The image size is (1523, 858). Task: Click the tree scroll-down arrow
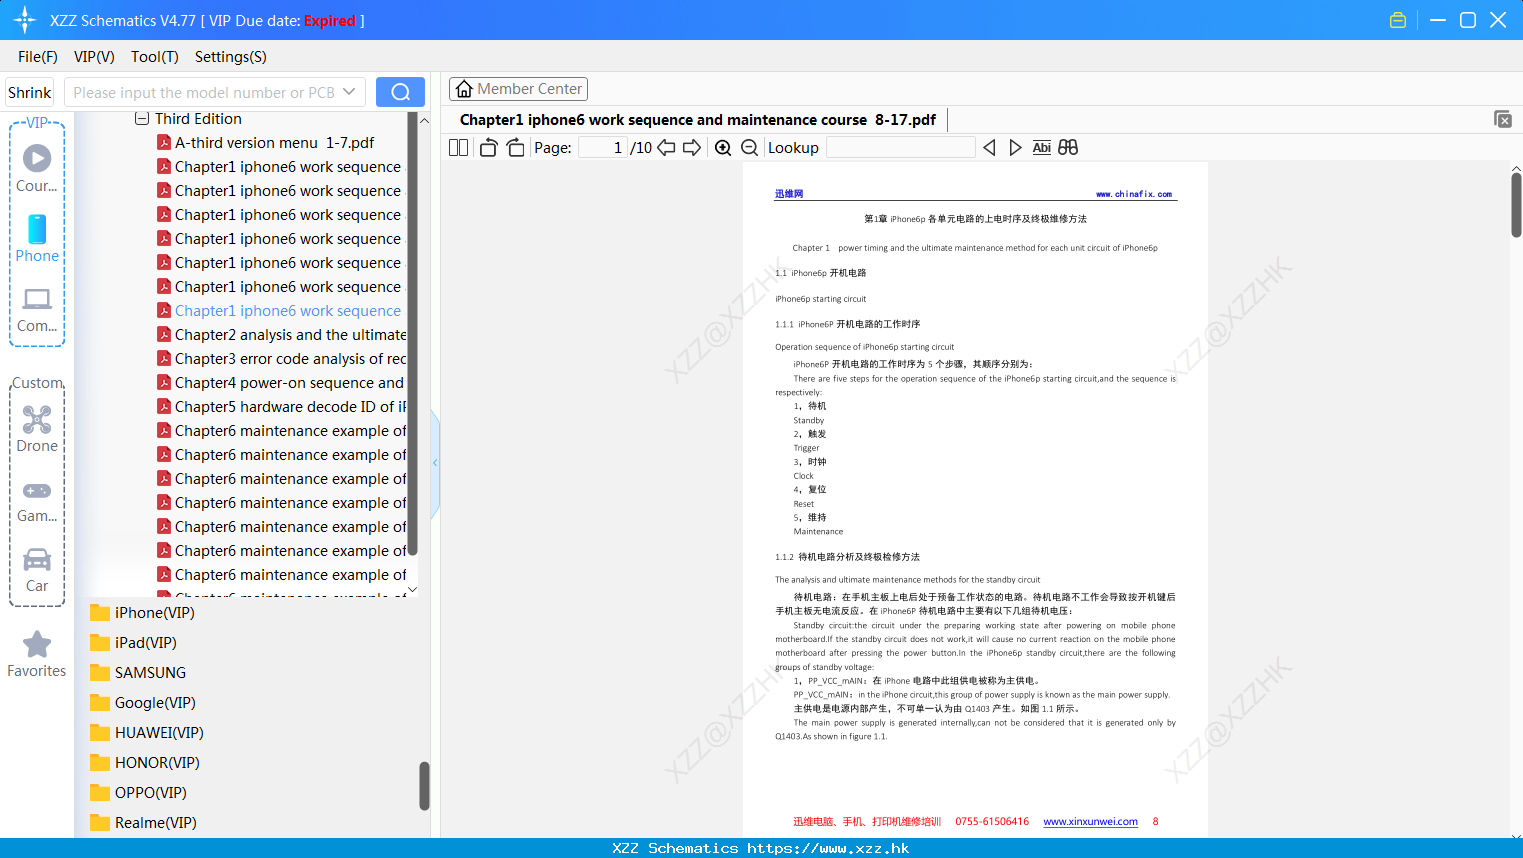point(412,590)
